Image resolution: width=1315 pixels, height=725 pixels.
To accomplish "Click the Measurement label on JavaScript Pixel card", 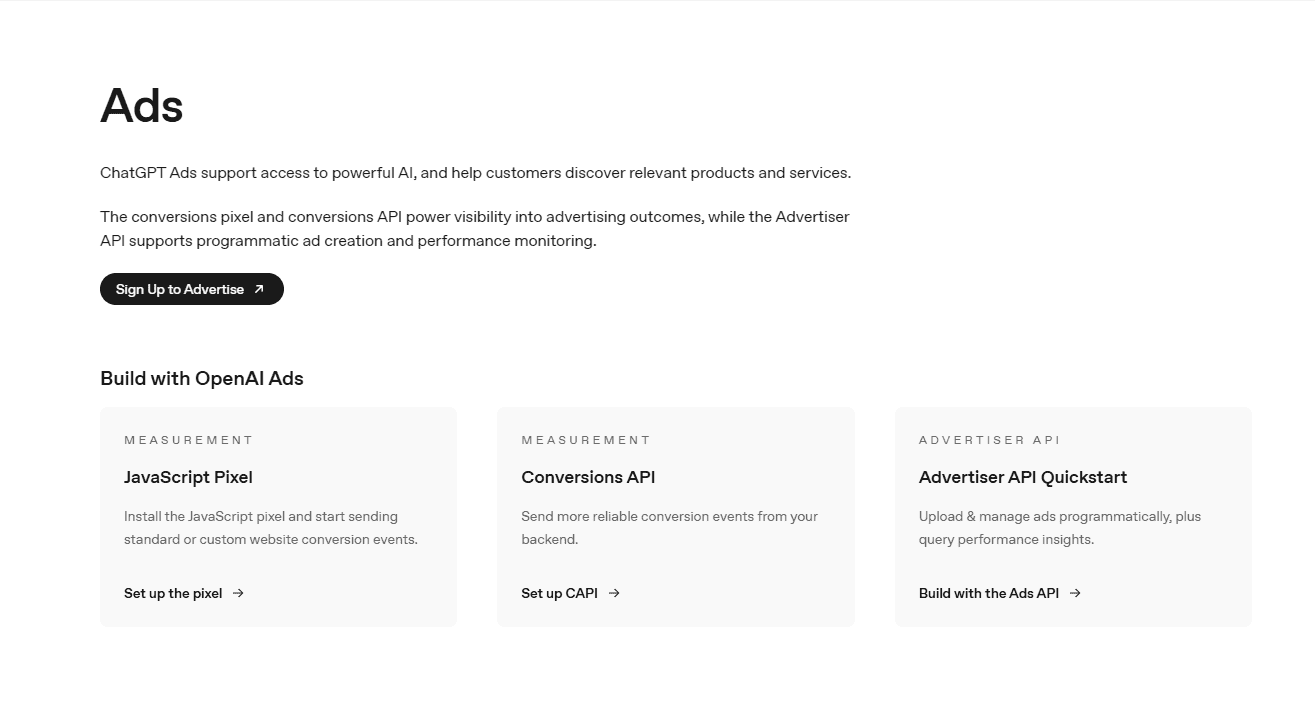I will [189, 440].
